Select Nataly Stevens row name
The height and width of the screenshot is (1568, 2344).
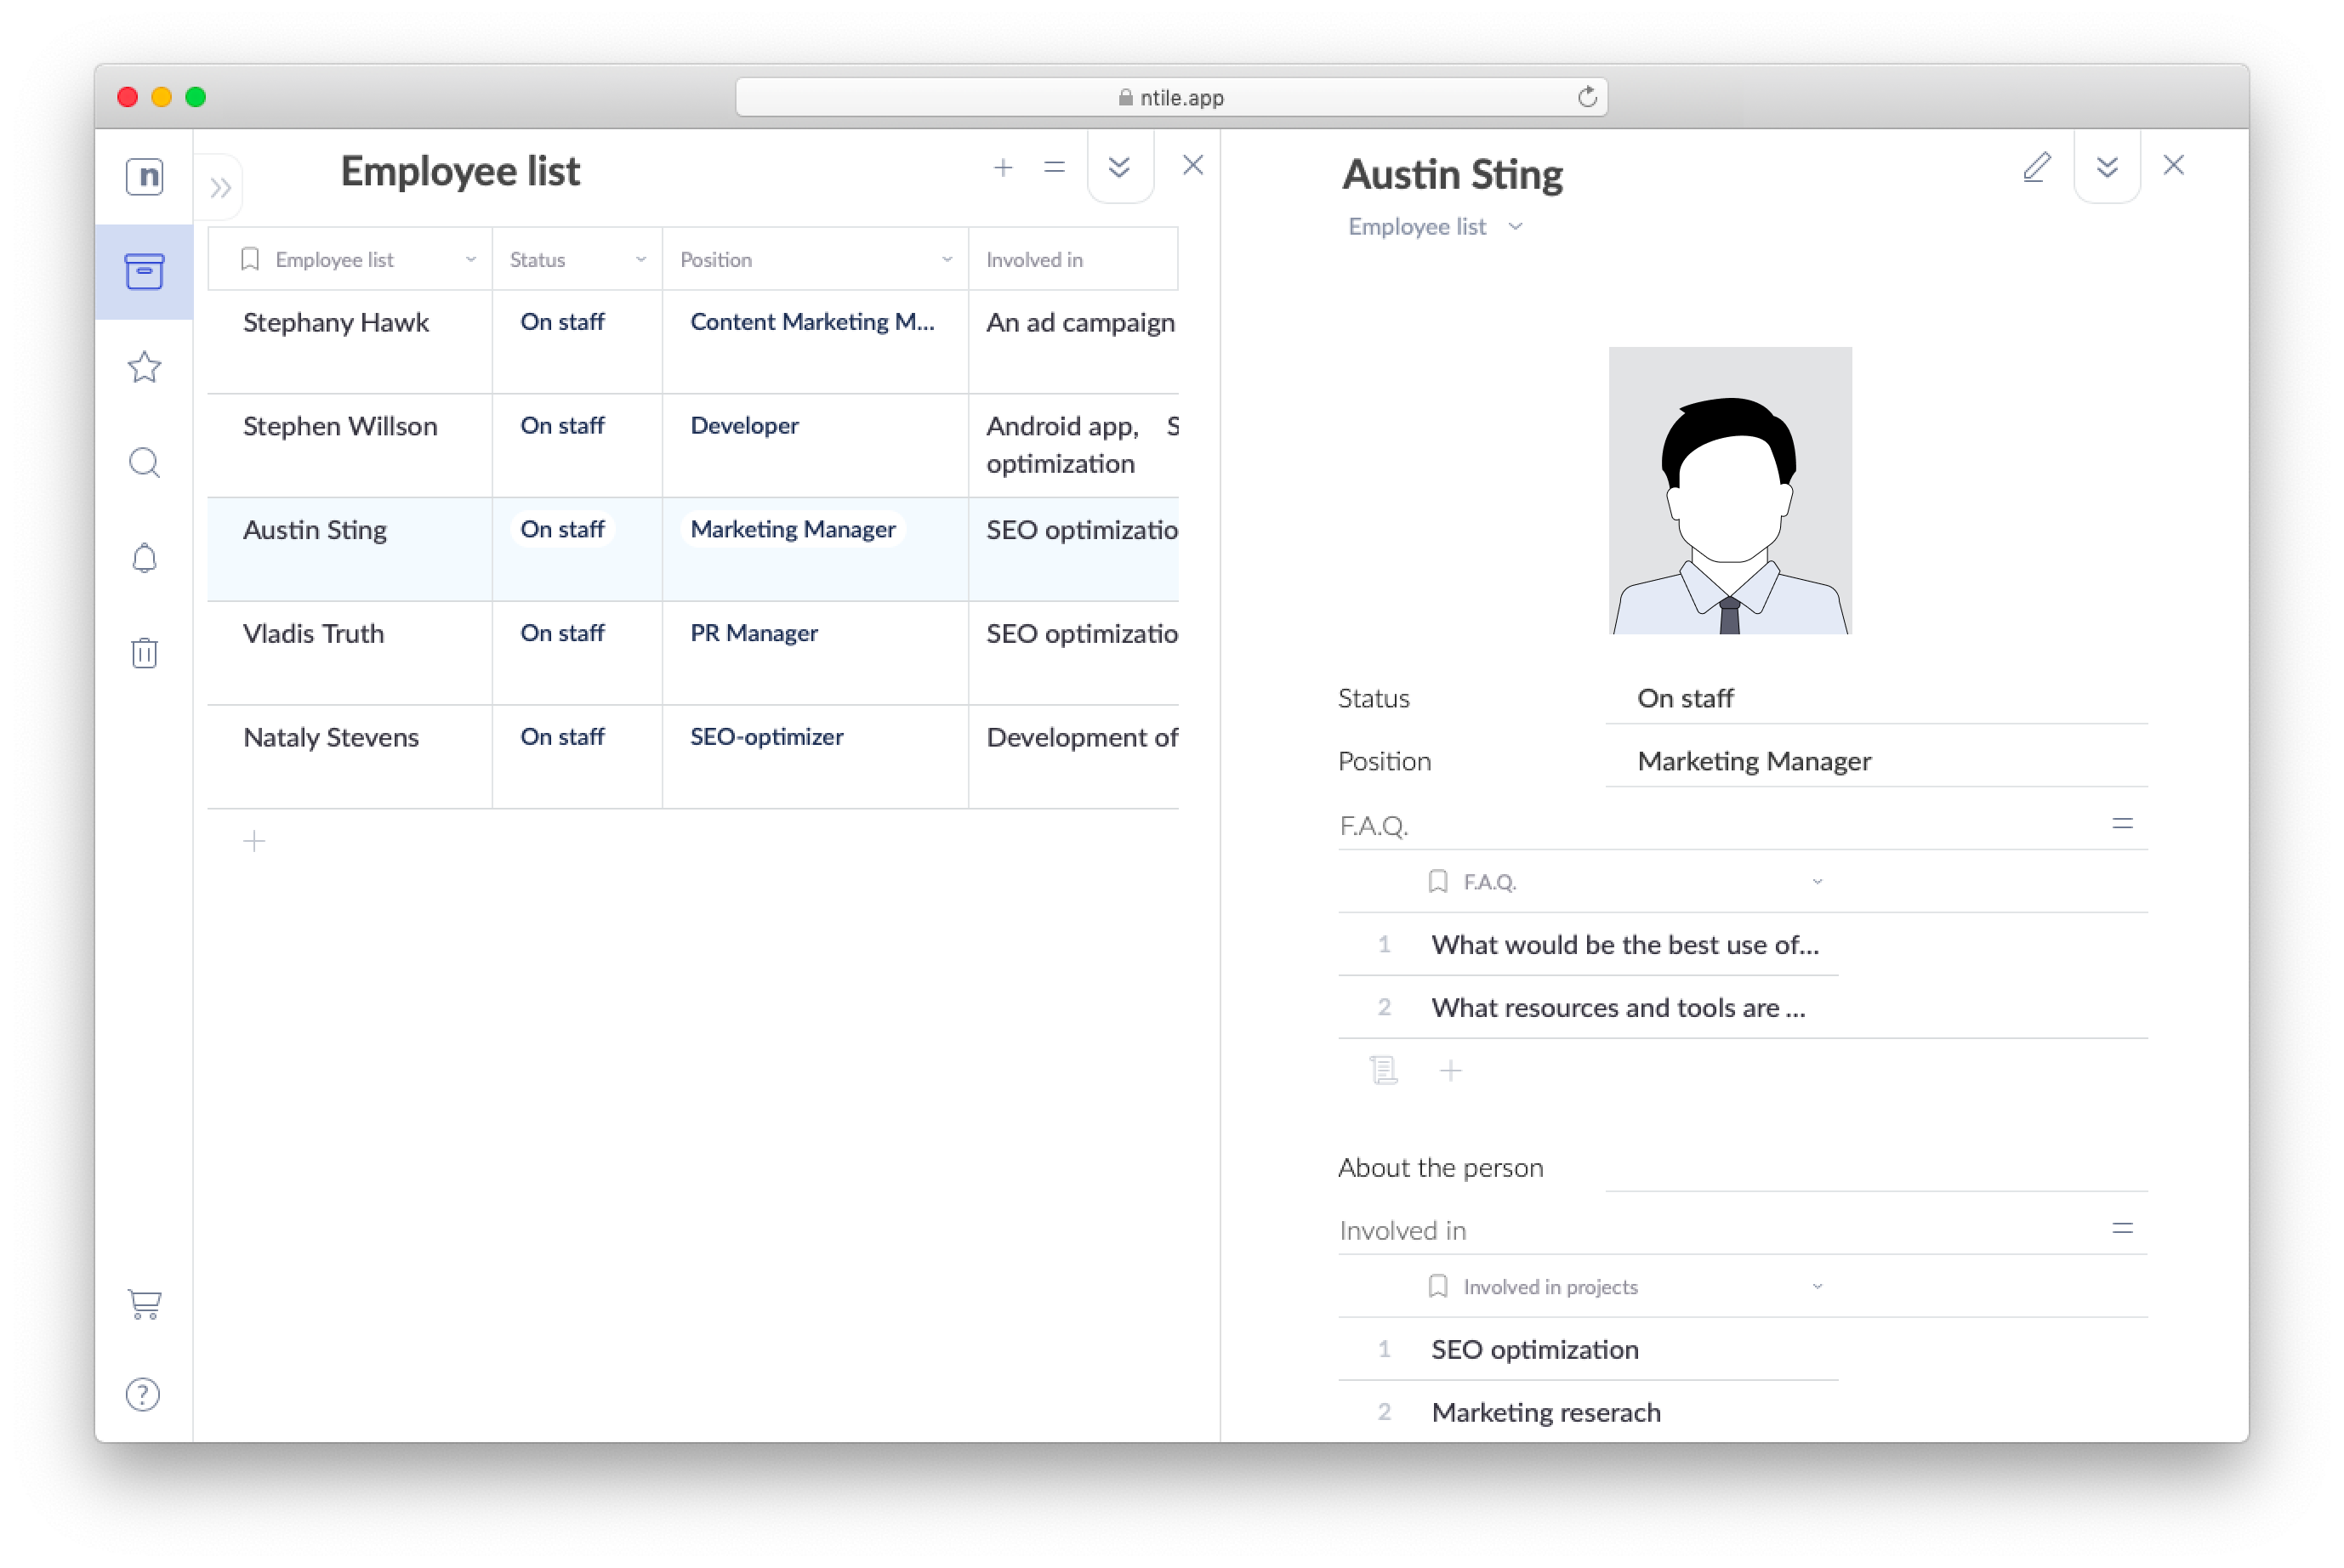pos(331,737)
